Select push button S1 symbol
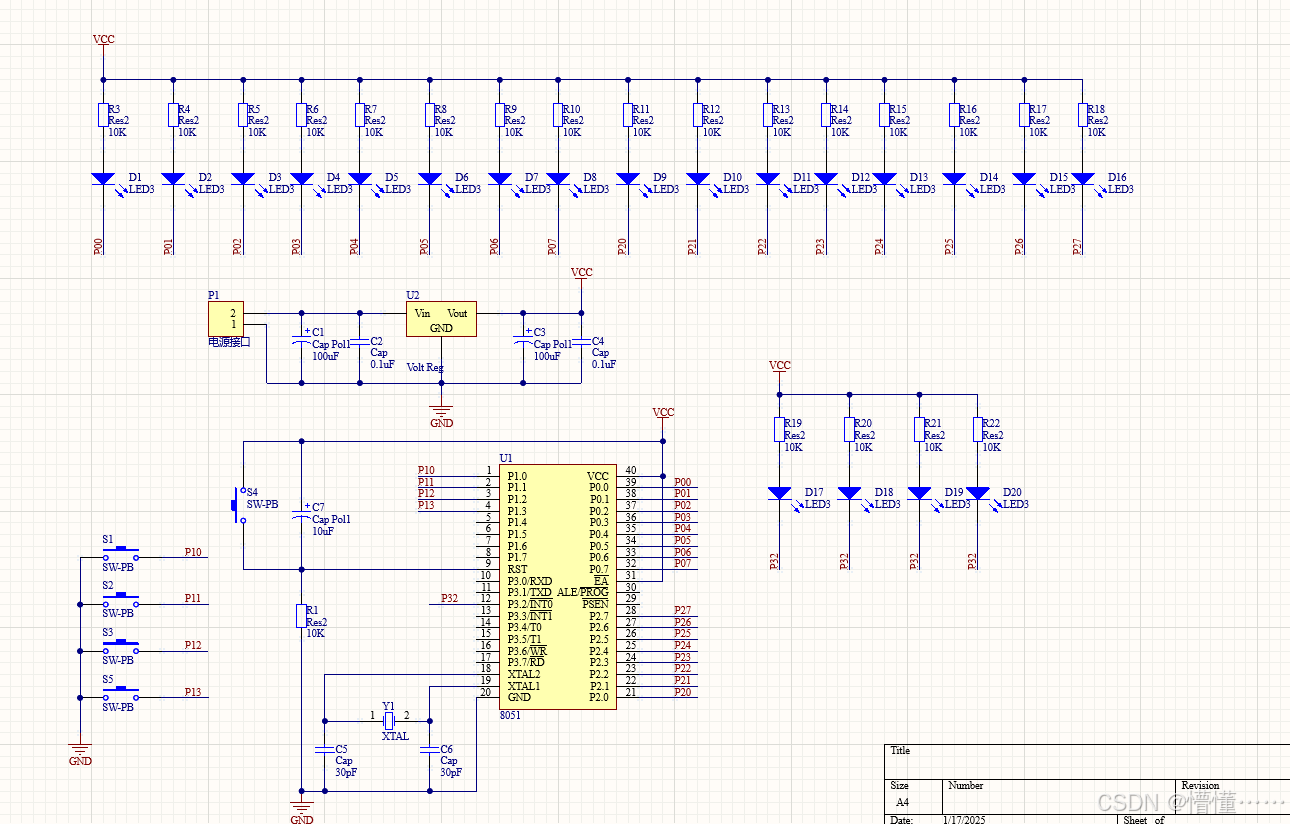1290x824 pixels. [121, 553]
